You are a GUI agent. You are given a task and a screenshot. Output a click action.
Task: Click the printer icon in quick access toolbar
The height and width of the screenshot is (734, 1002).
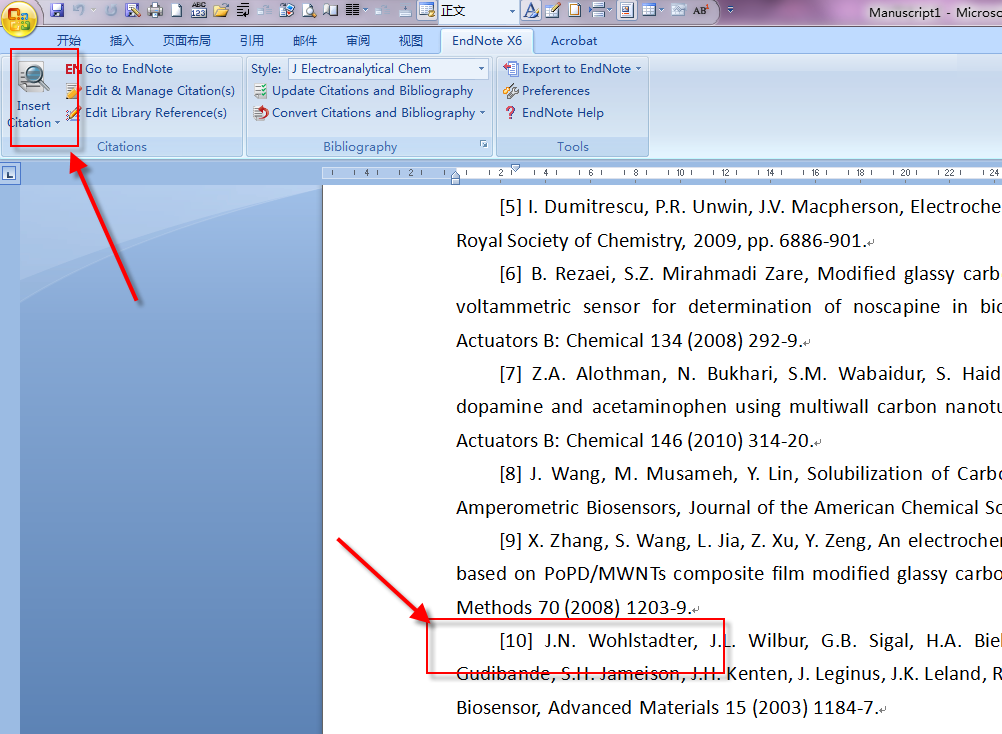pyautogui.click(x=155, y=11)
